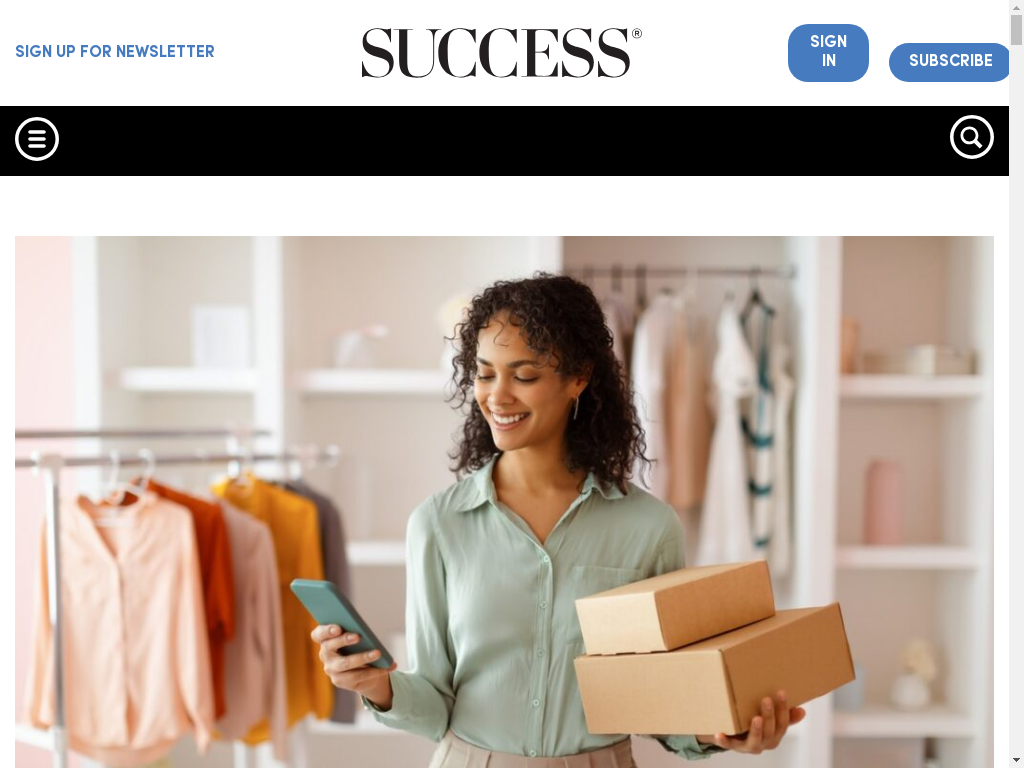Open the hamburger menu icon
The width and height of the screenshot is (1024, 768).
(37, 138)
